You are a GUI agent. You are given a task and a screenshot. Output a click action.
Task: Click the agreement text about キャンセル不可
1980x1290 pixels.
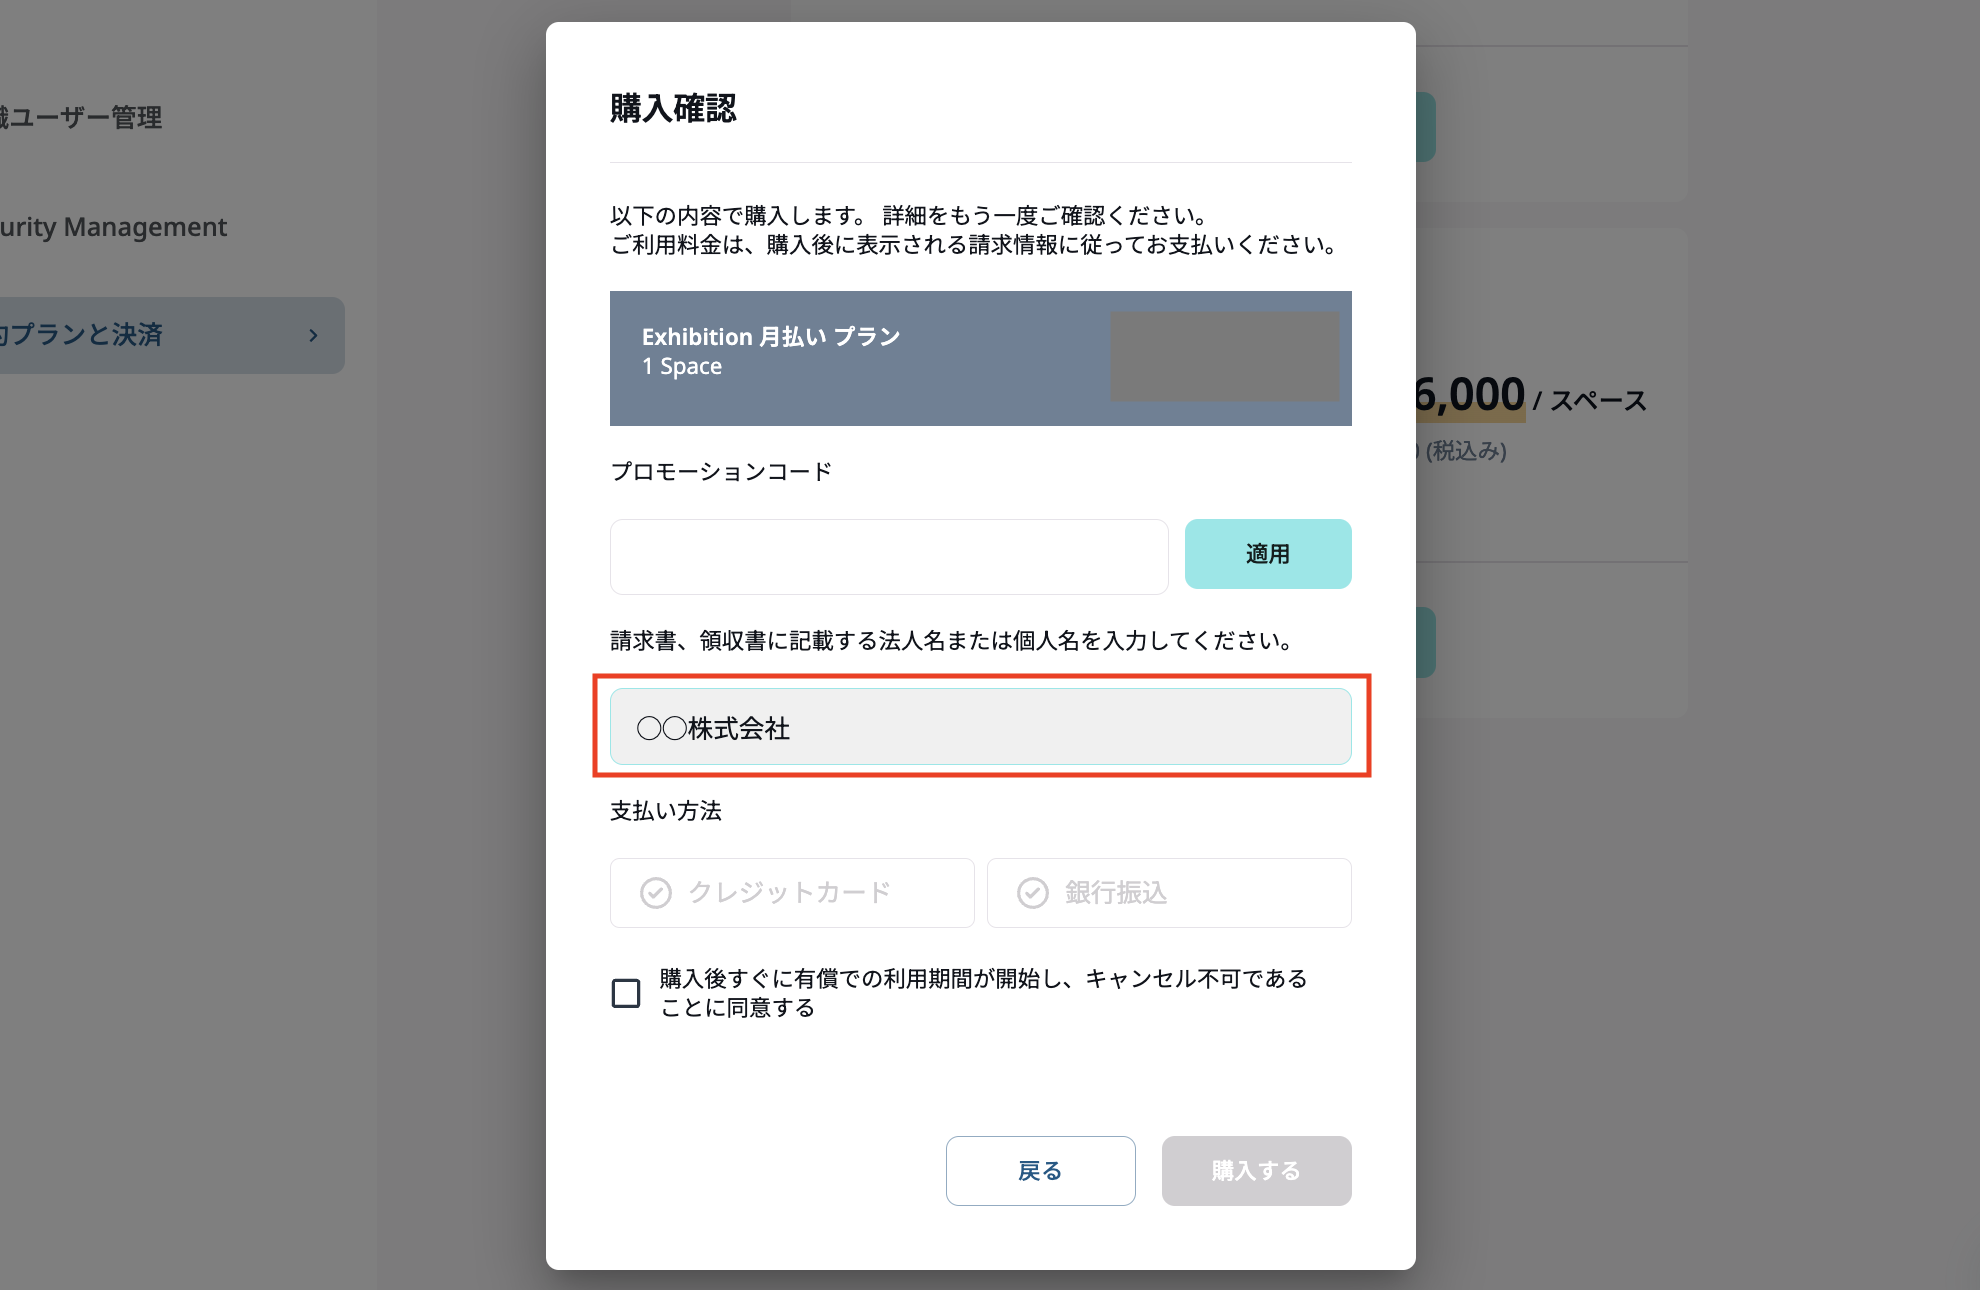click(984, 993)
